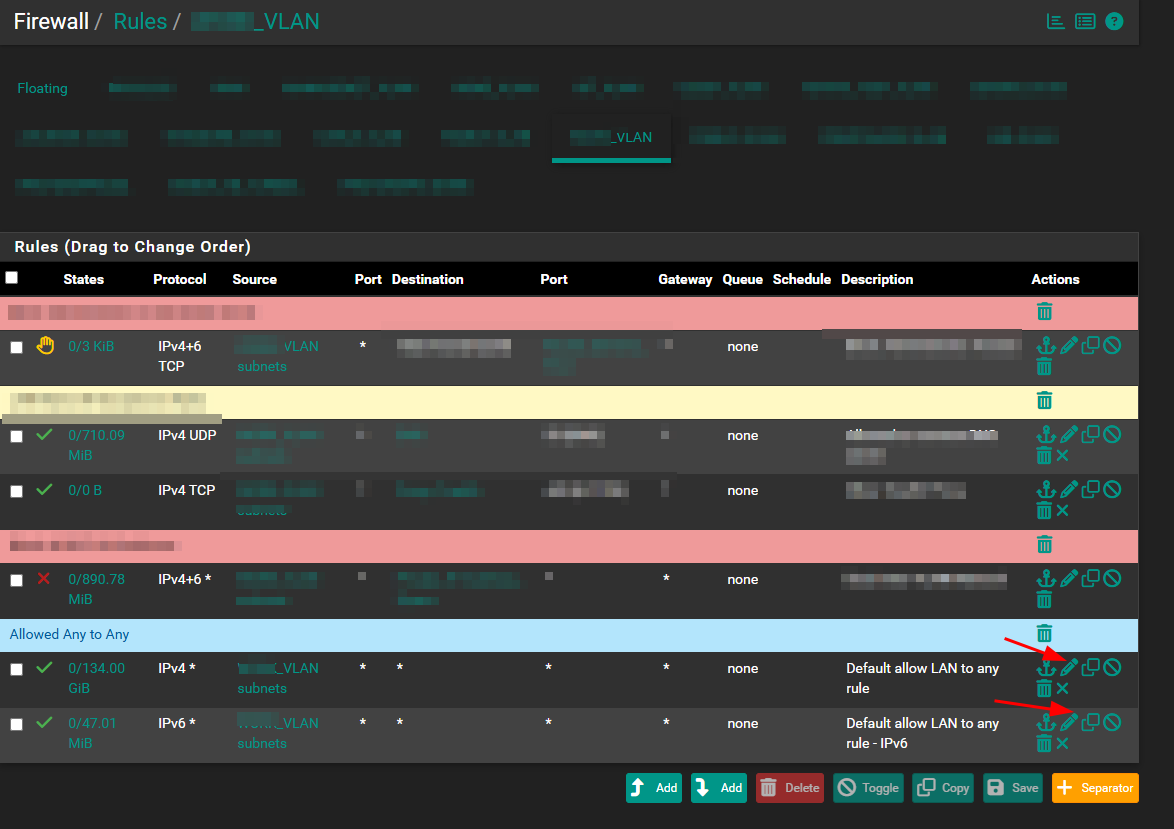Disable the IPv4 * default allow rule

pyautogui.click(x=1113, y=667)
